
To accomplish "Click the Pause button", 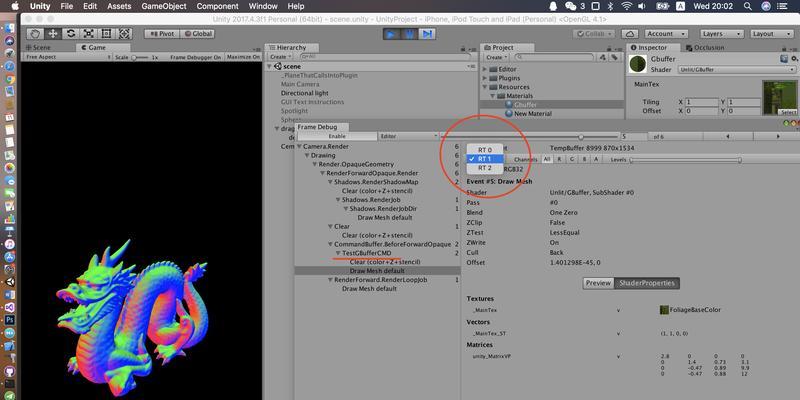I will 409,34.
